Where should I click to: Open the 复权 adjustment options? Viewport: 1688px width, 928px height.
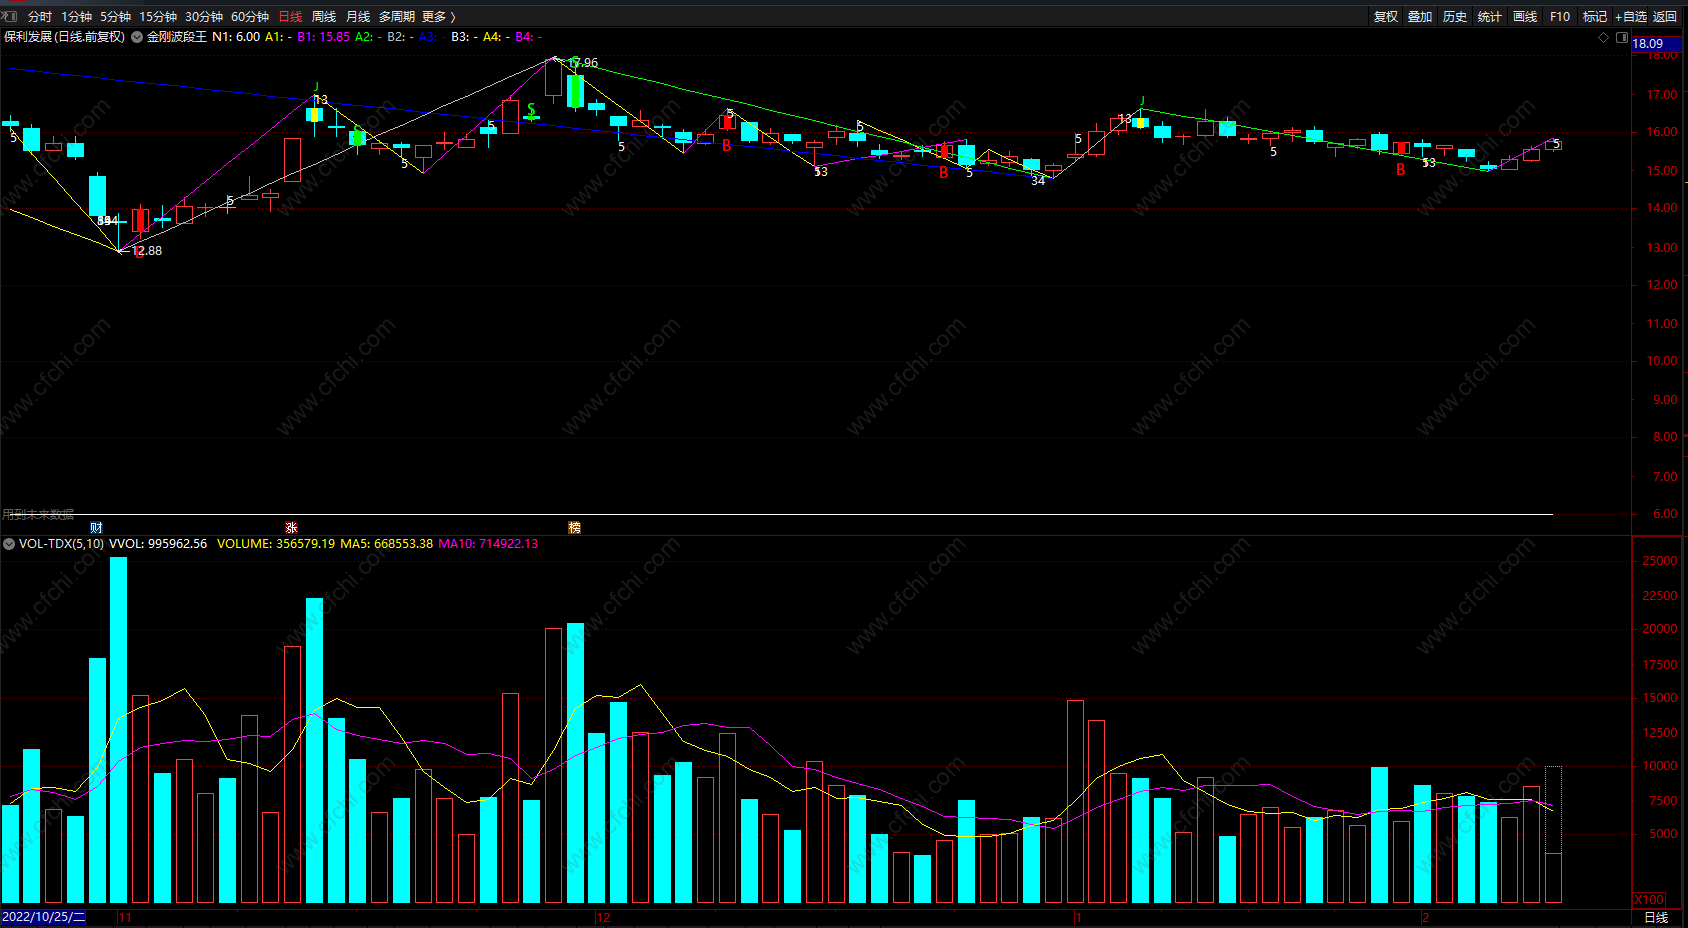point(1386,17)
